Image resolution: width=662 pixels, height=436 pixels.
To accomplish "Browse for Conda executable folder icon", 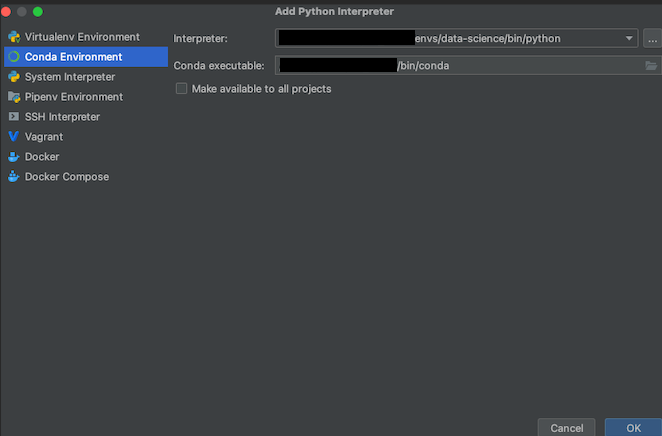I will click(650, 66).
